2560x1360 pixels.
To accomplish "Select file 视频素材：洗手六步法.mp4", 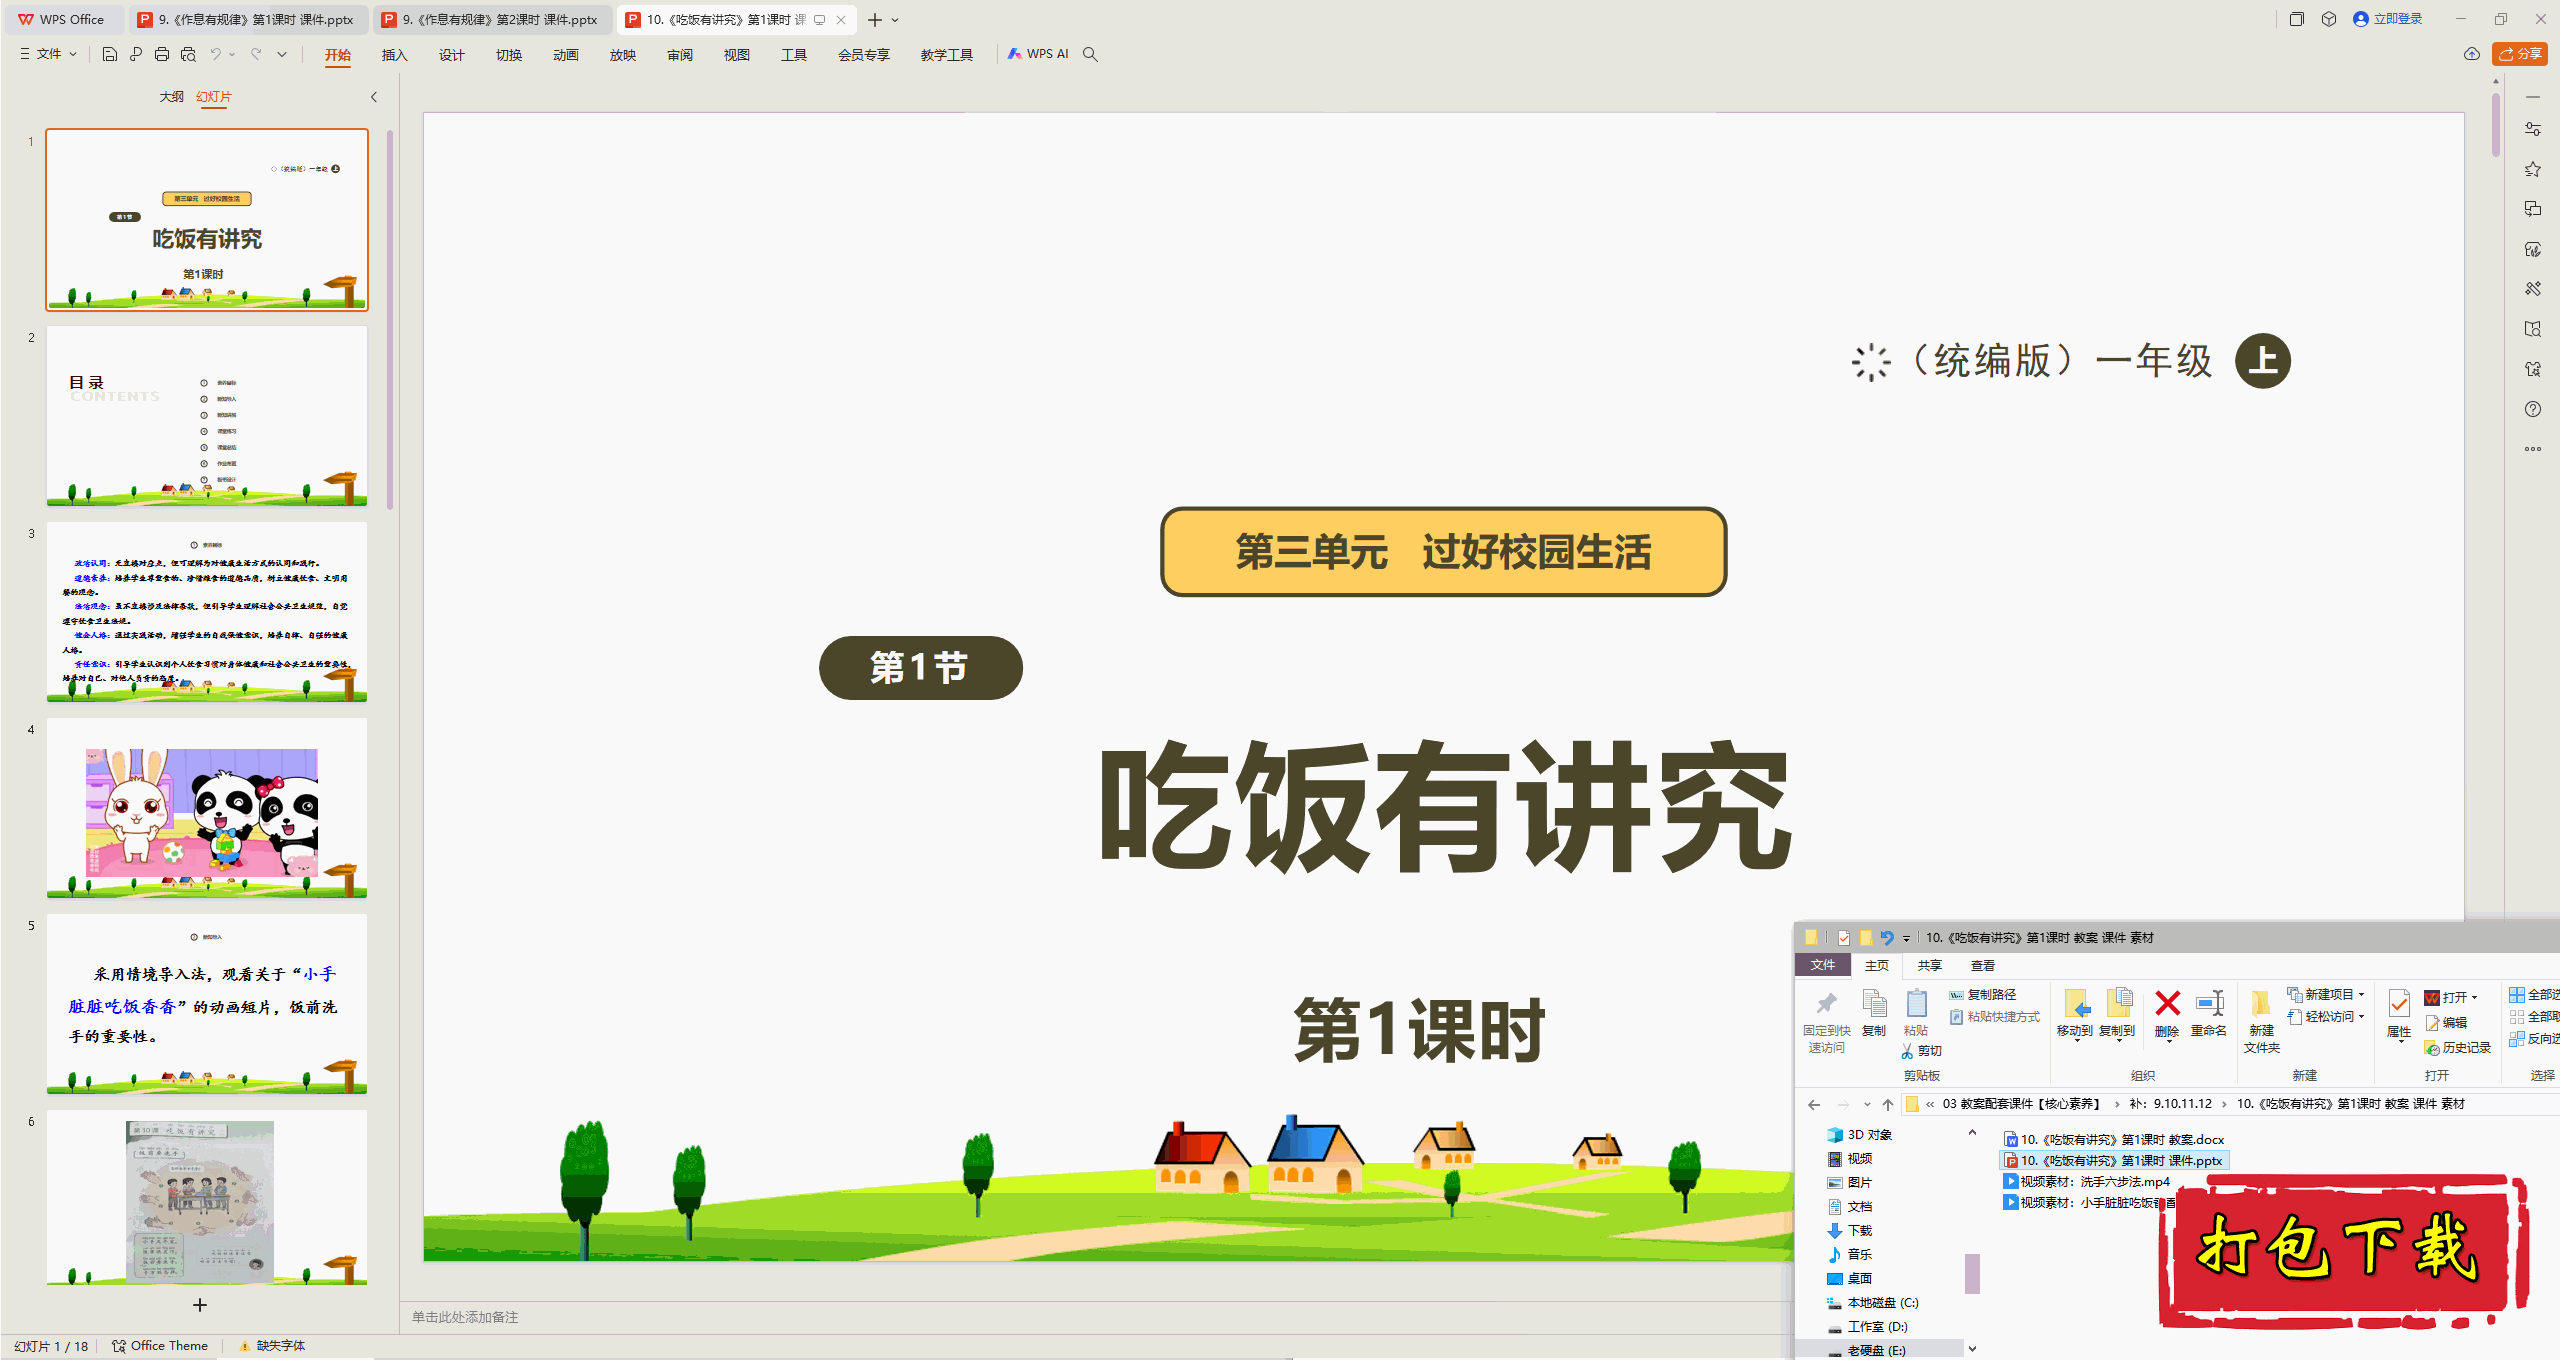I will pos(2087,1182).
